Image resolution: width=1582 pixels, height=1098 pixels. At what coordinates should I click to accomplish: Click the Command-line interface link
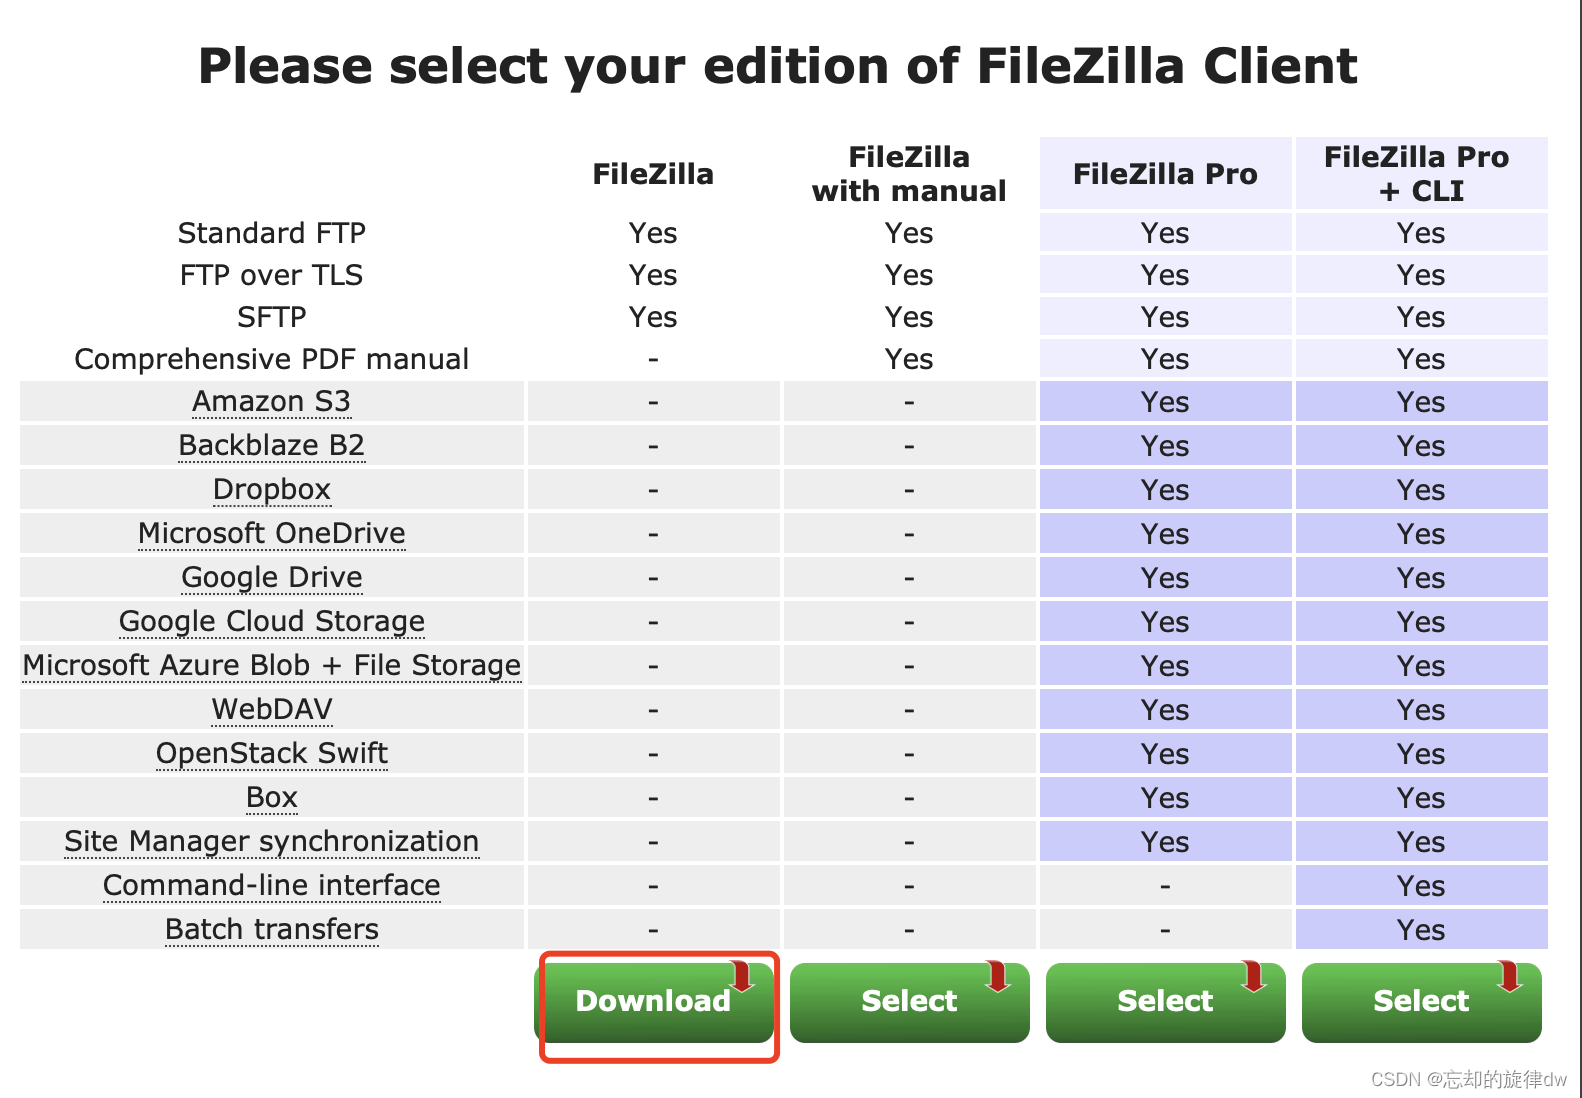[271, 886]
